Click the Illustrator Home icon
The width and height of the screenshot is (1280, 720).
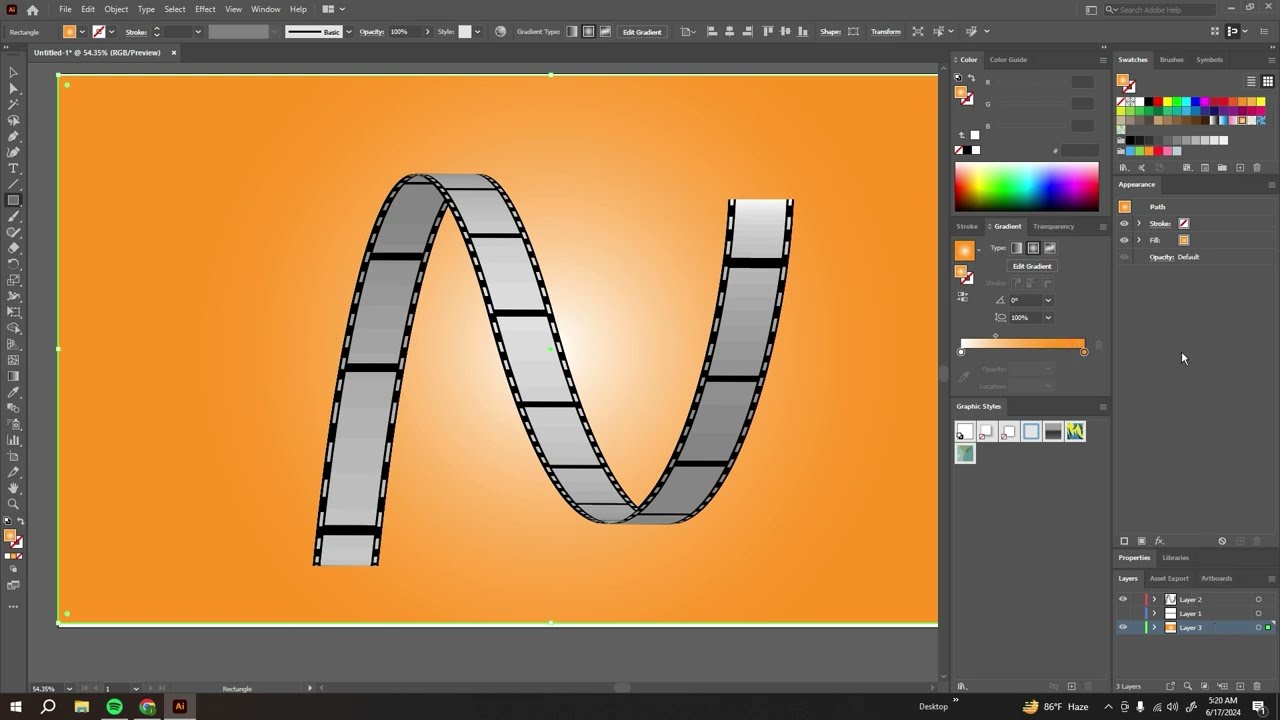[32, 9]
